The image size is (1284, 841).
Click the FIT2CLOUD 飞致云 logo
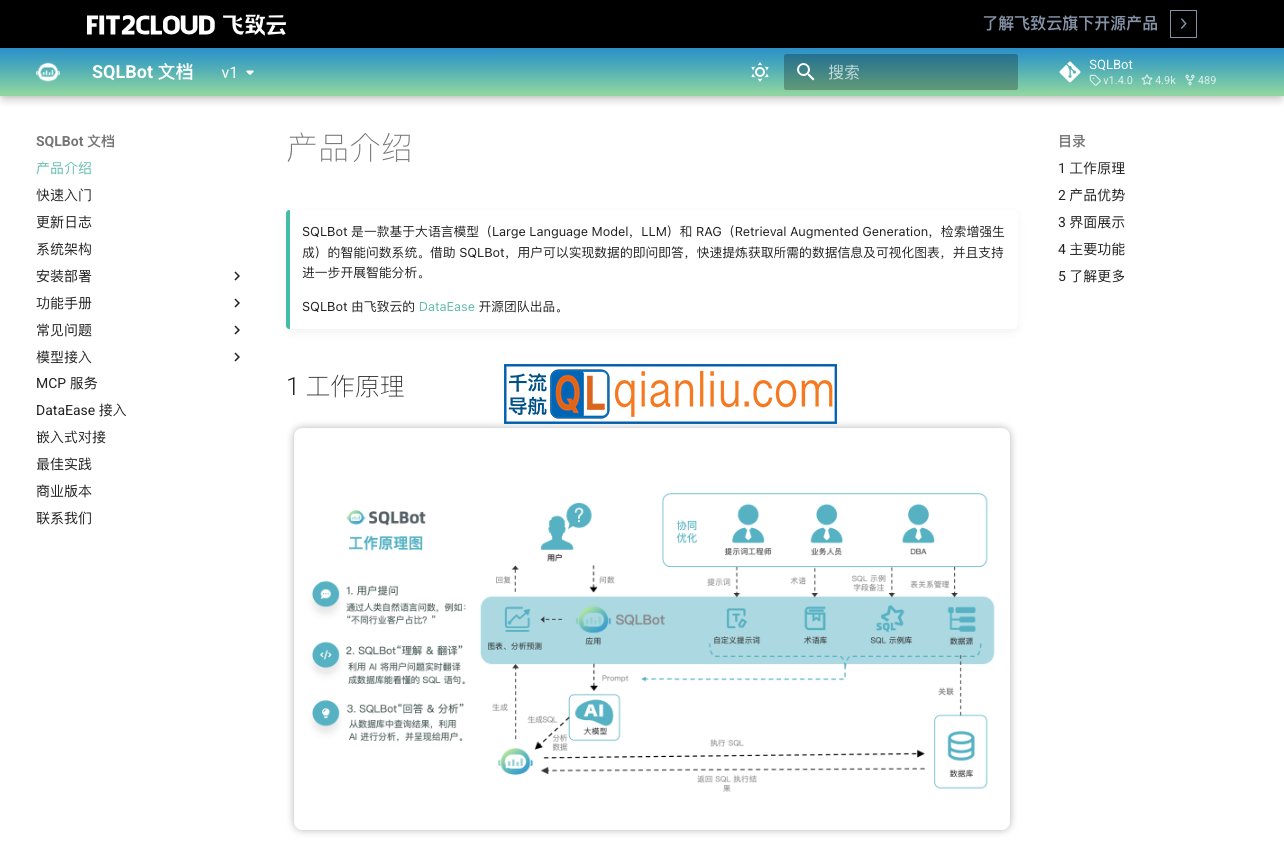tap(184, 23)
